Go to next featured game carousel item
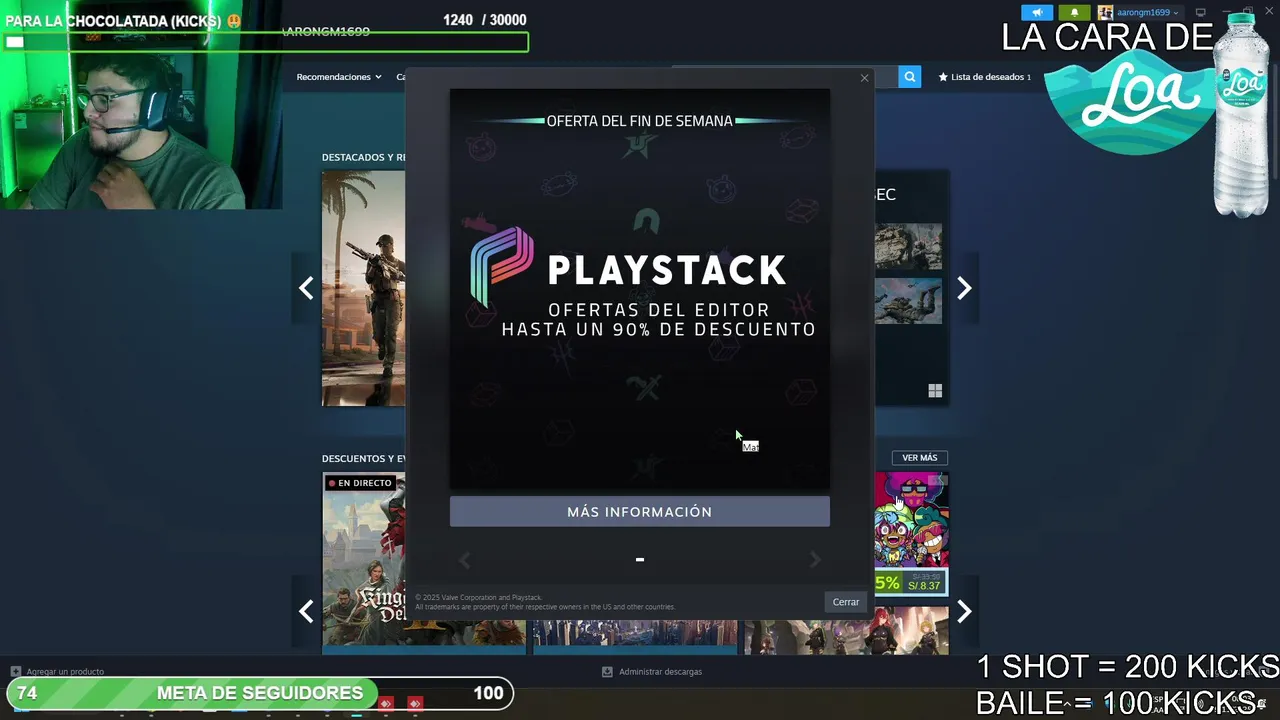Viewport: 1280px width, 720px height. [963, 288]
